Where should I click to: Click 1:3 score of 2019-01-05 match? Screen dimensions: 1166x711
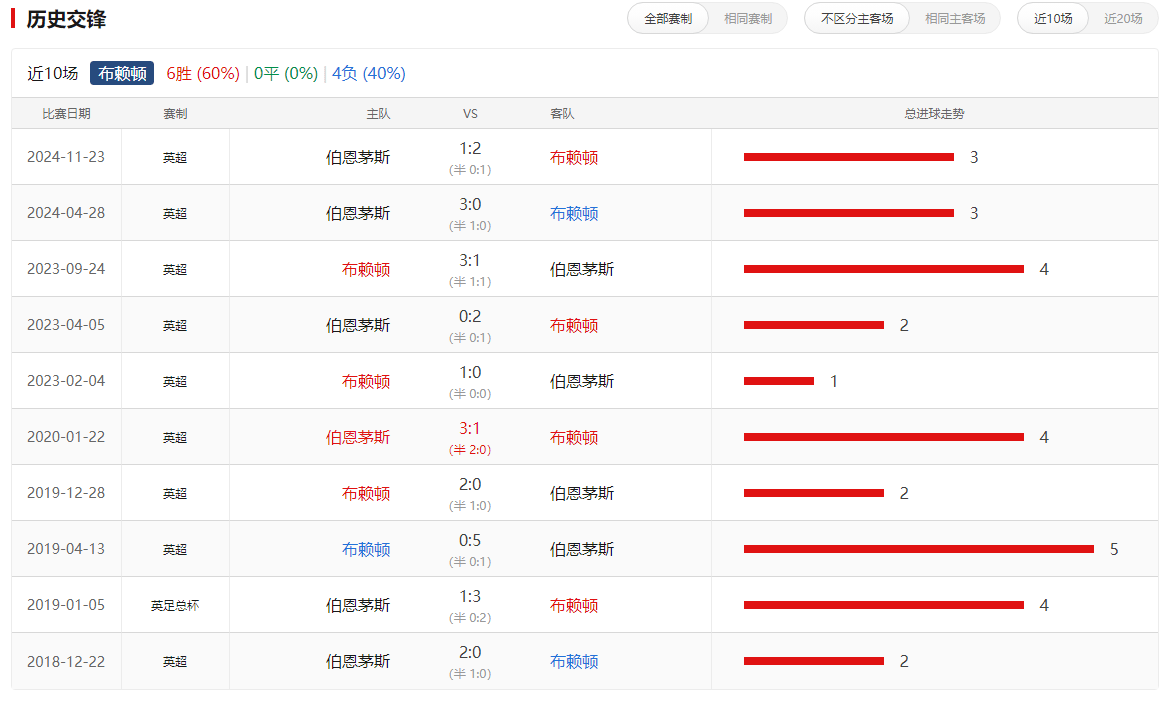tap(470, 597)
